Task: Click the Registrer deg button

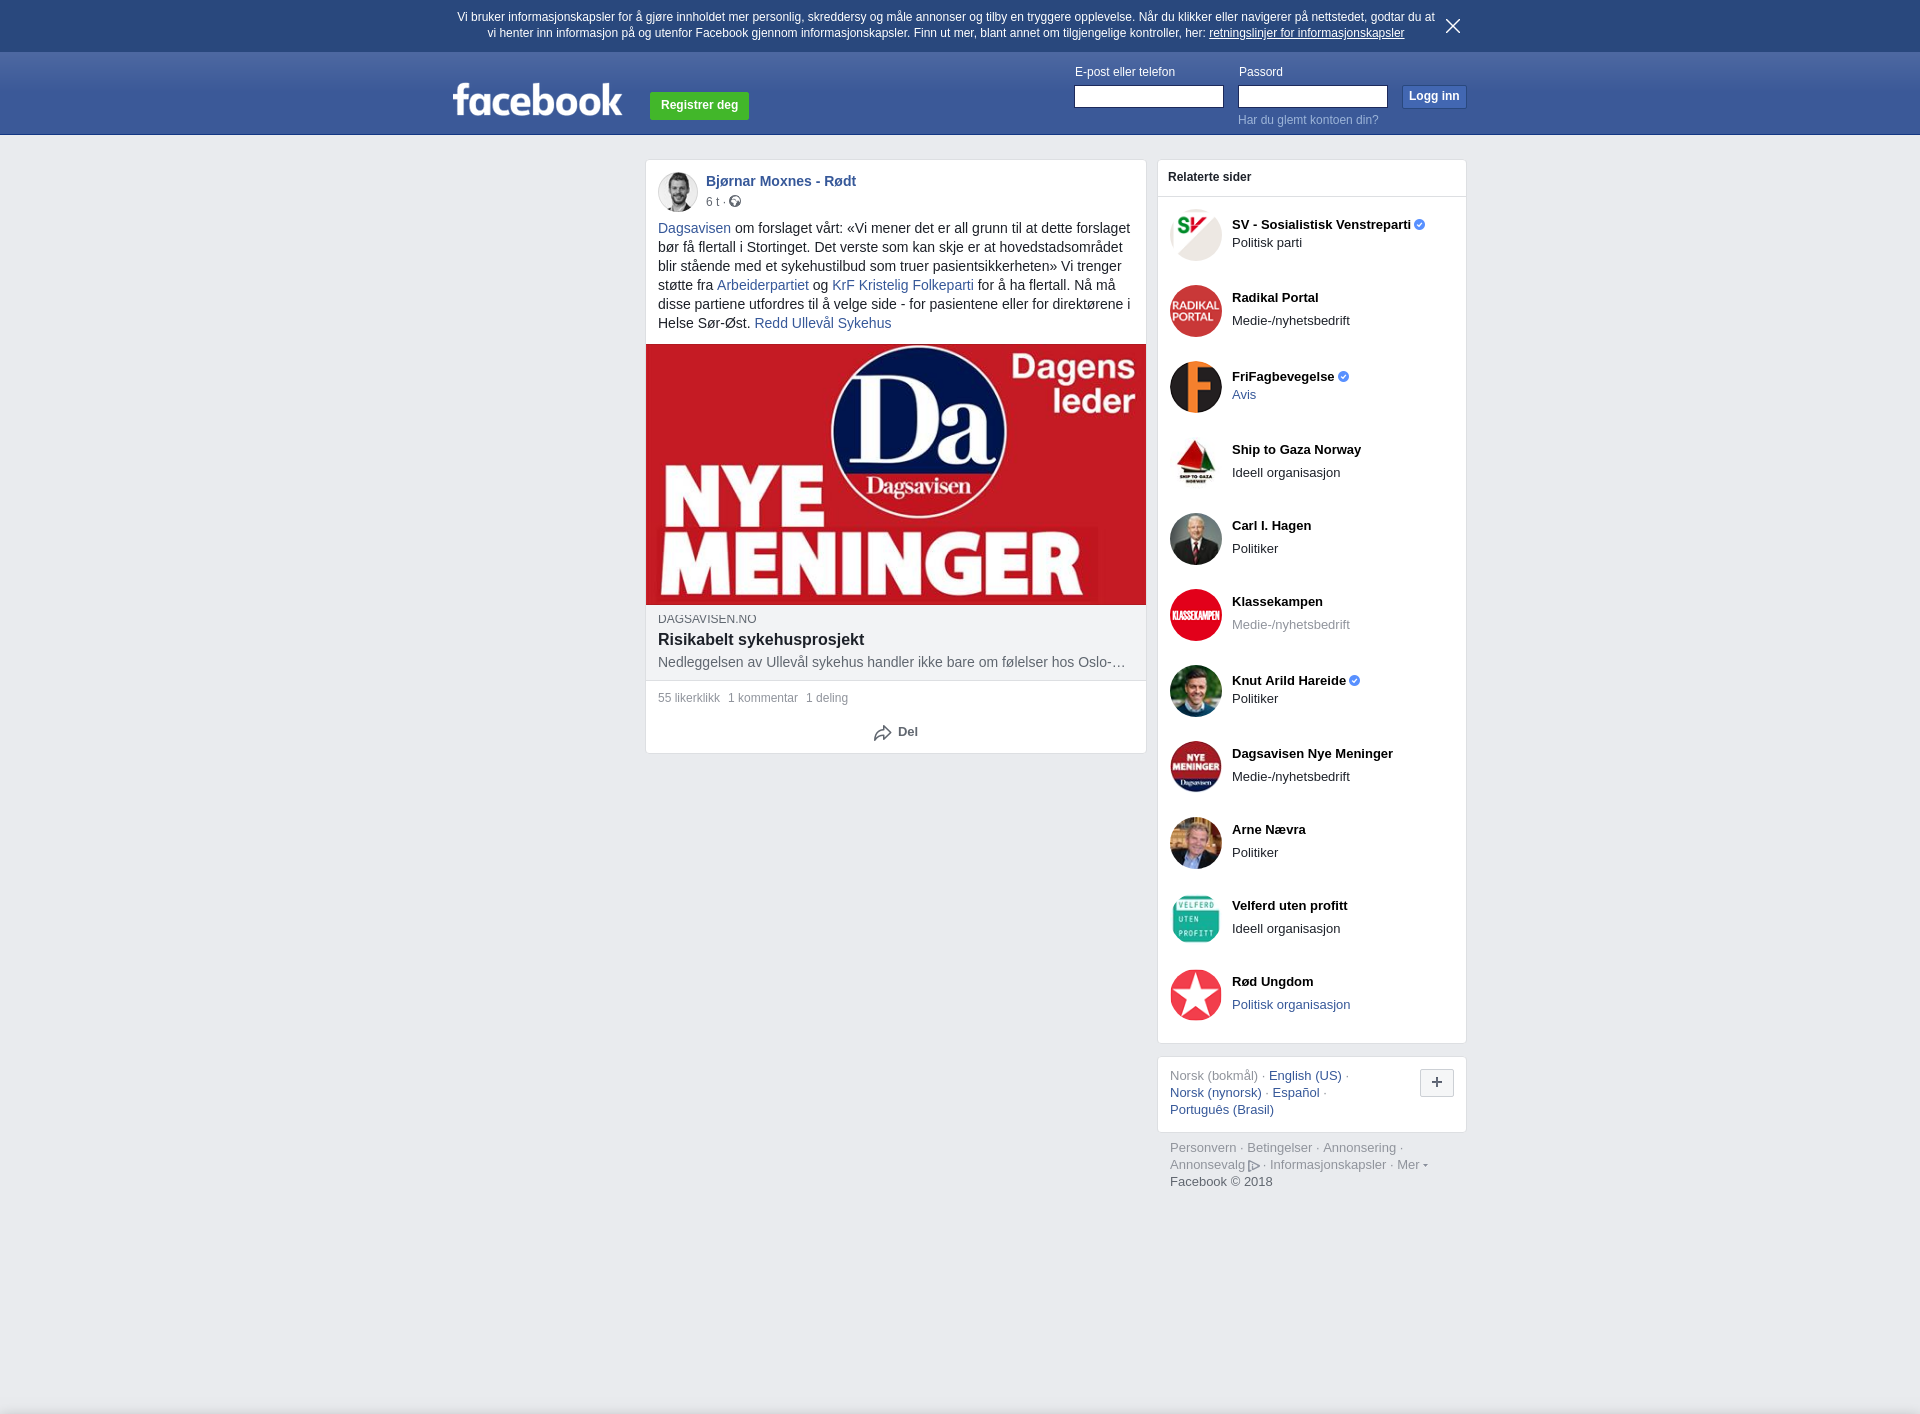Action: (699, 105)
